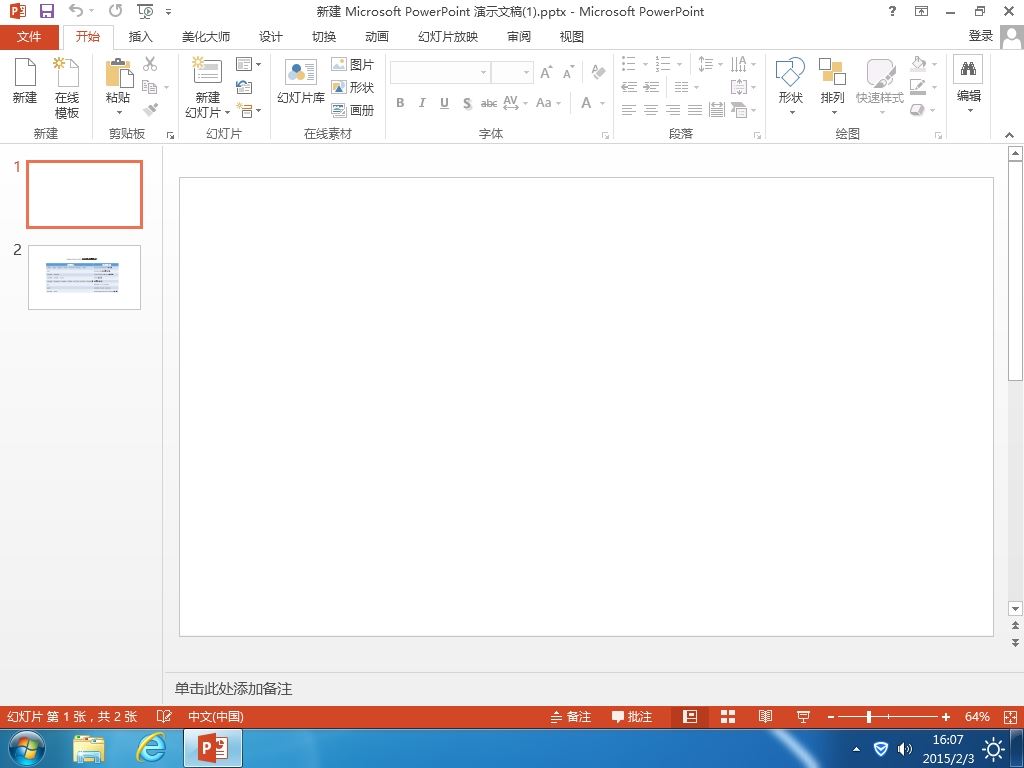This screenshot has width=1024, height=768.
Task: Click notes area 单击此处添加备注
Action: 233,688
